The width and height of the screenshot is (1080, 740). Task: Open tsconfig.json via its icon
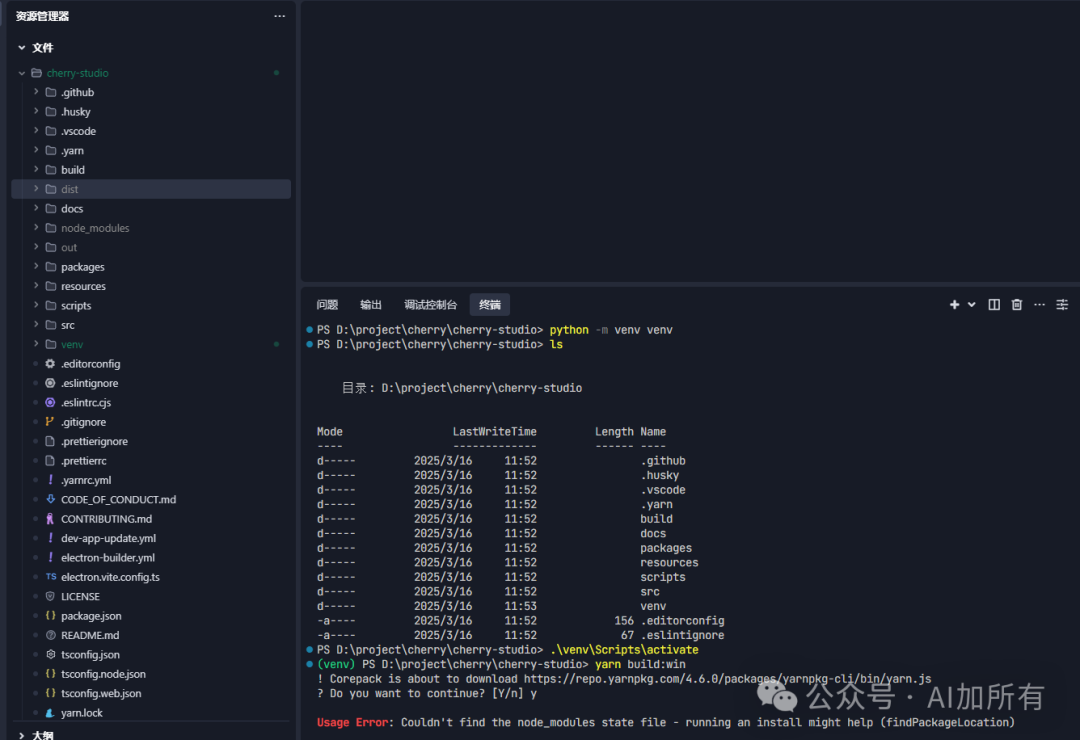pyautogui.click(x=50, y=655)
